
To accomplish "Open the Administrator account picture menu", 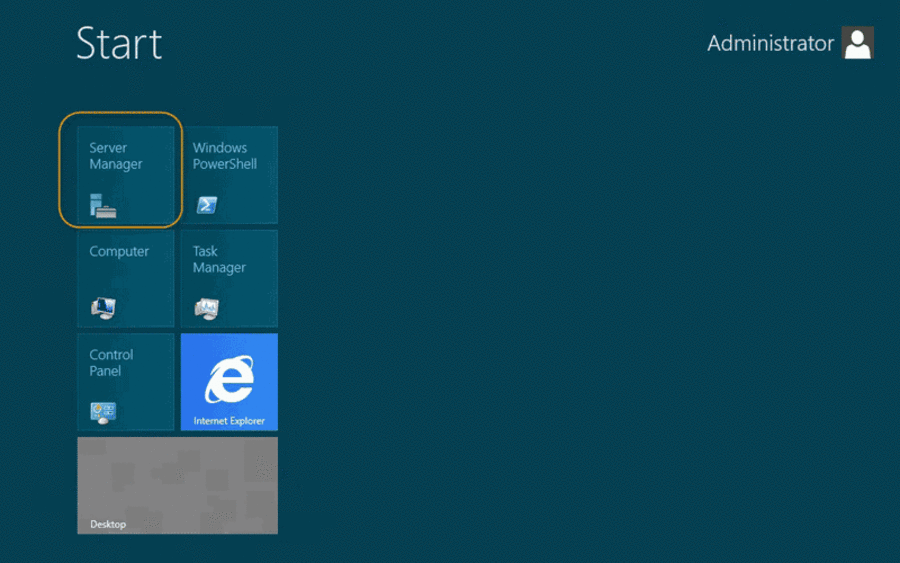I will click(858, 42).
